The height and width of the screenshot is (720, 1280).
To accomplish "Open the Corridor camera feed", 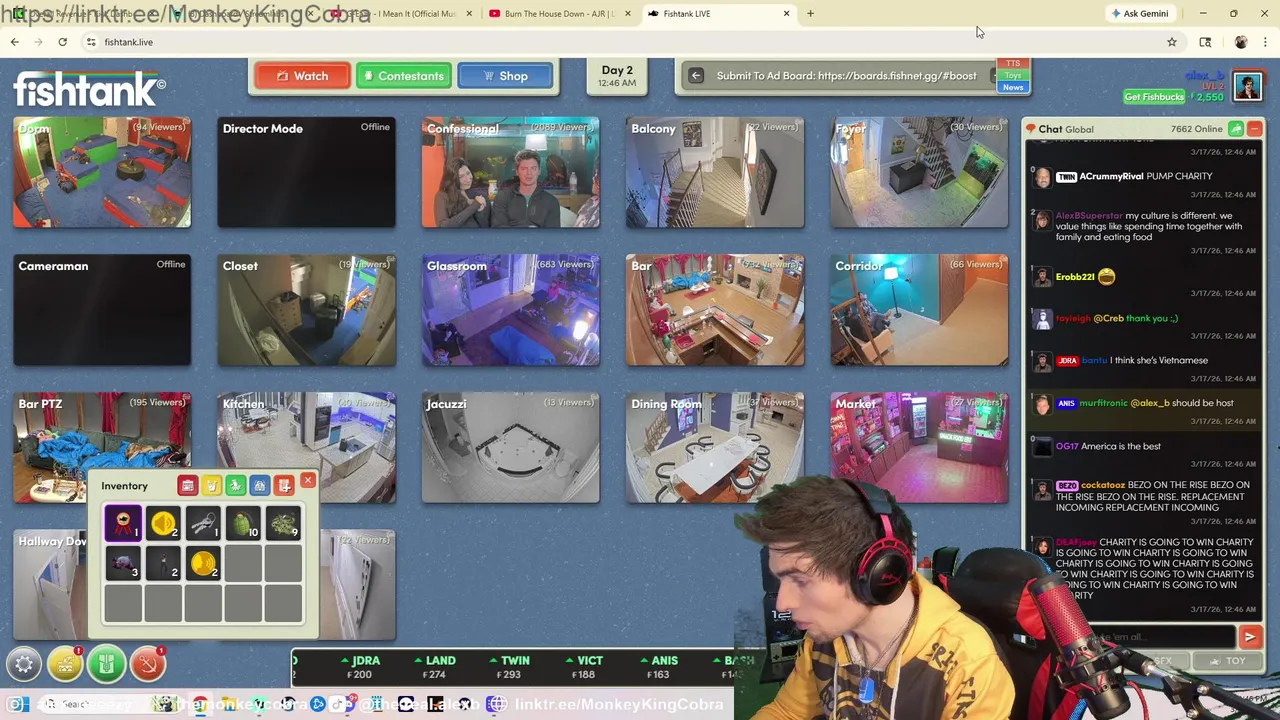I will click(x=919, y=310).
